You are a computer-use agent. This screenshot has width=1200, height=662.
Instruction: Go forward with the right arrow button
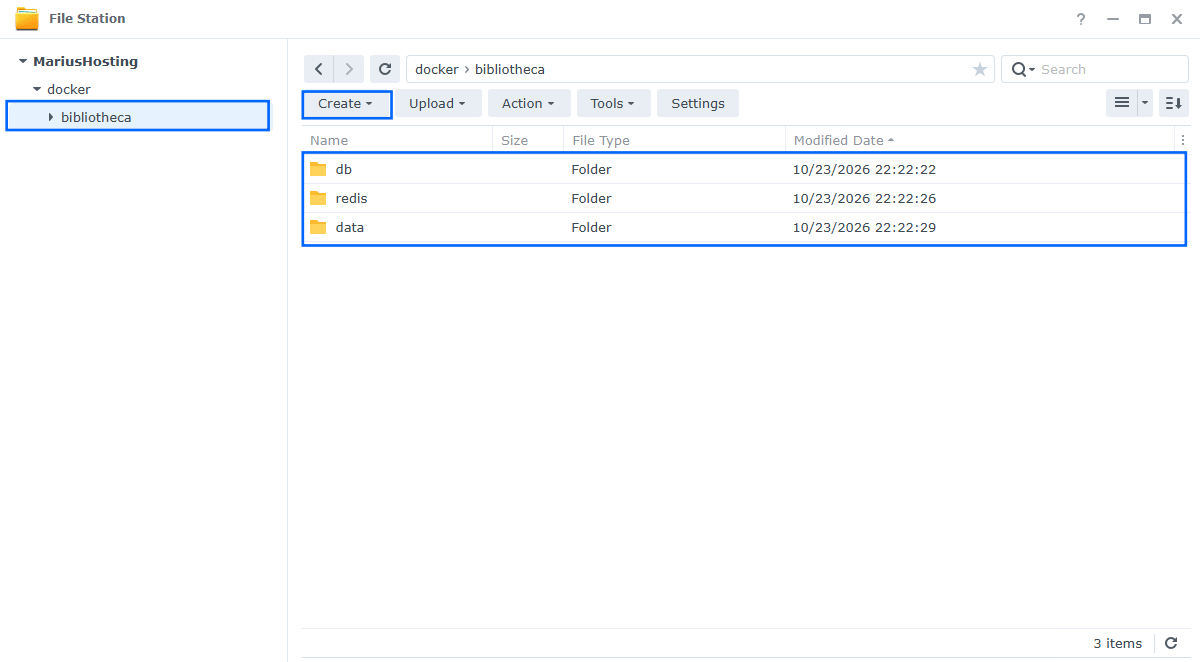(x=348, y=69)
